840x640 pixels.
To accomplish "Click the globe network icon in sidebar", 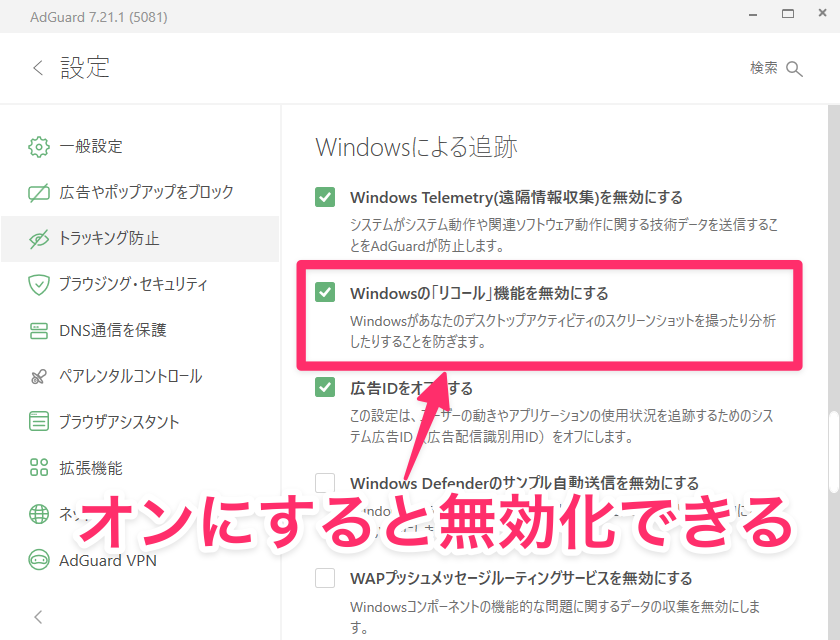I will (x=39, y=514).
